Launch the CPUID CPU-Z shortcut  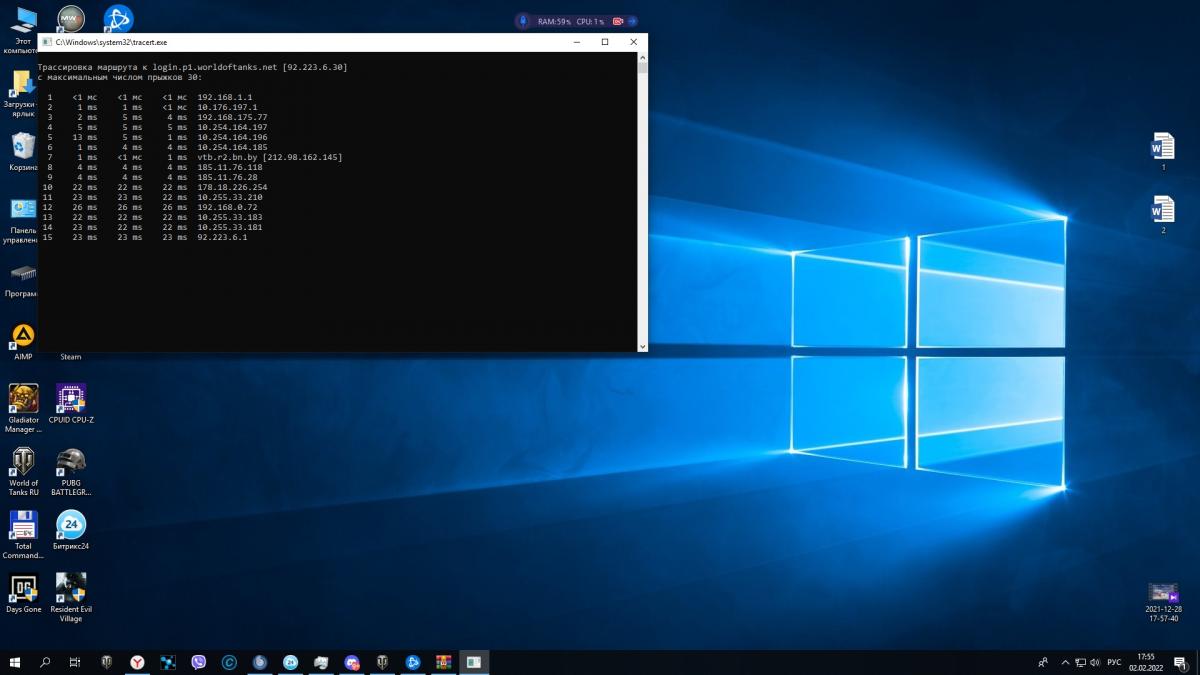pos(71,400)
